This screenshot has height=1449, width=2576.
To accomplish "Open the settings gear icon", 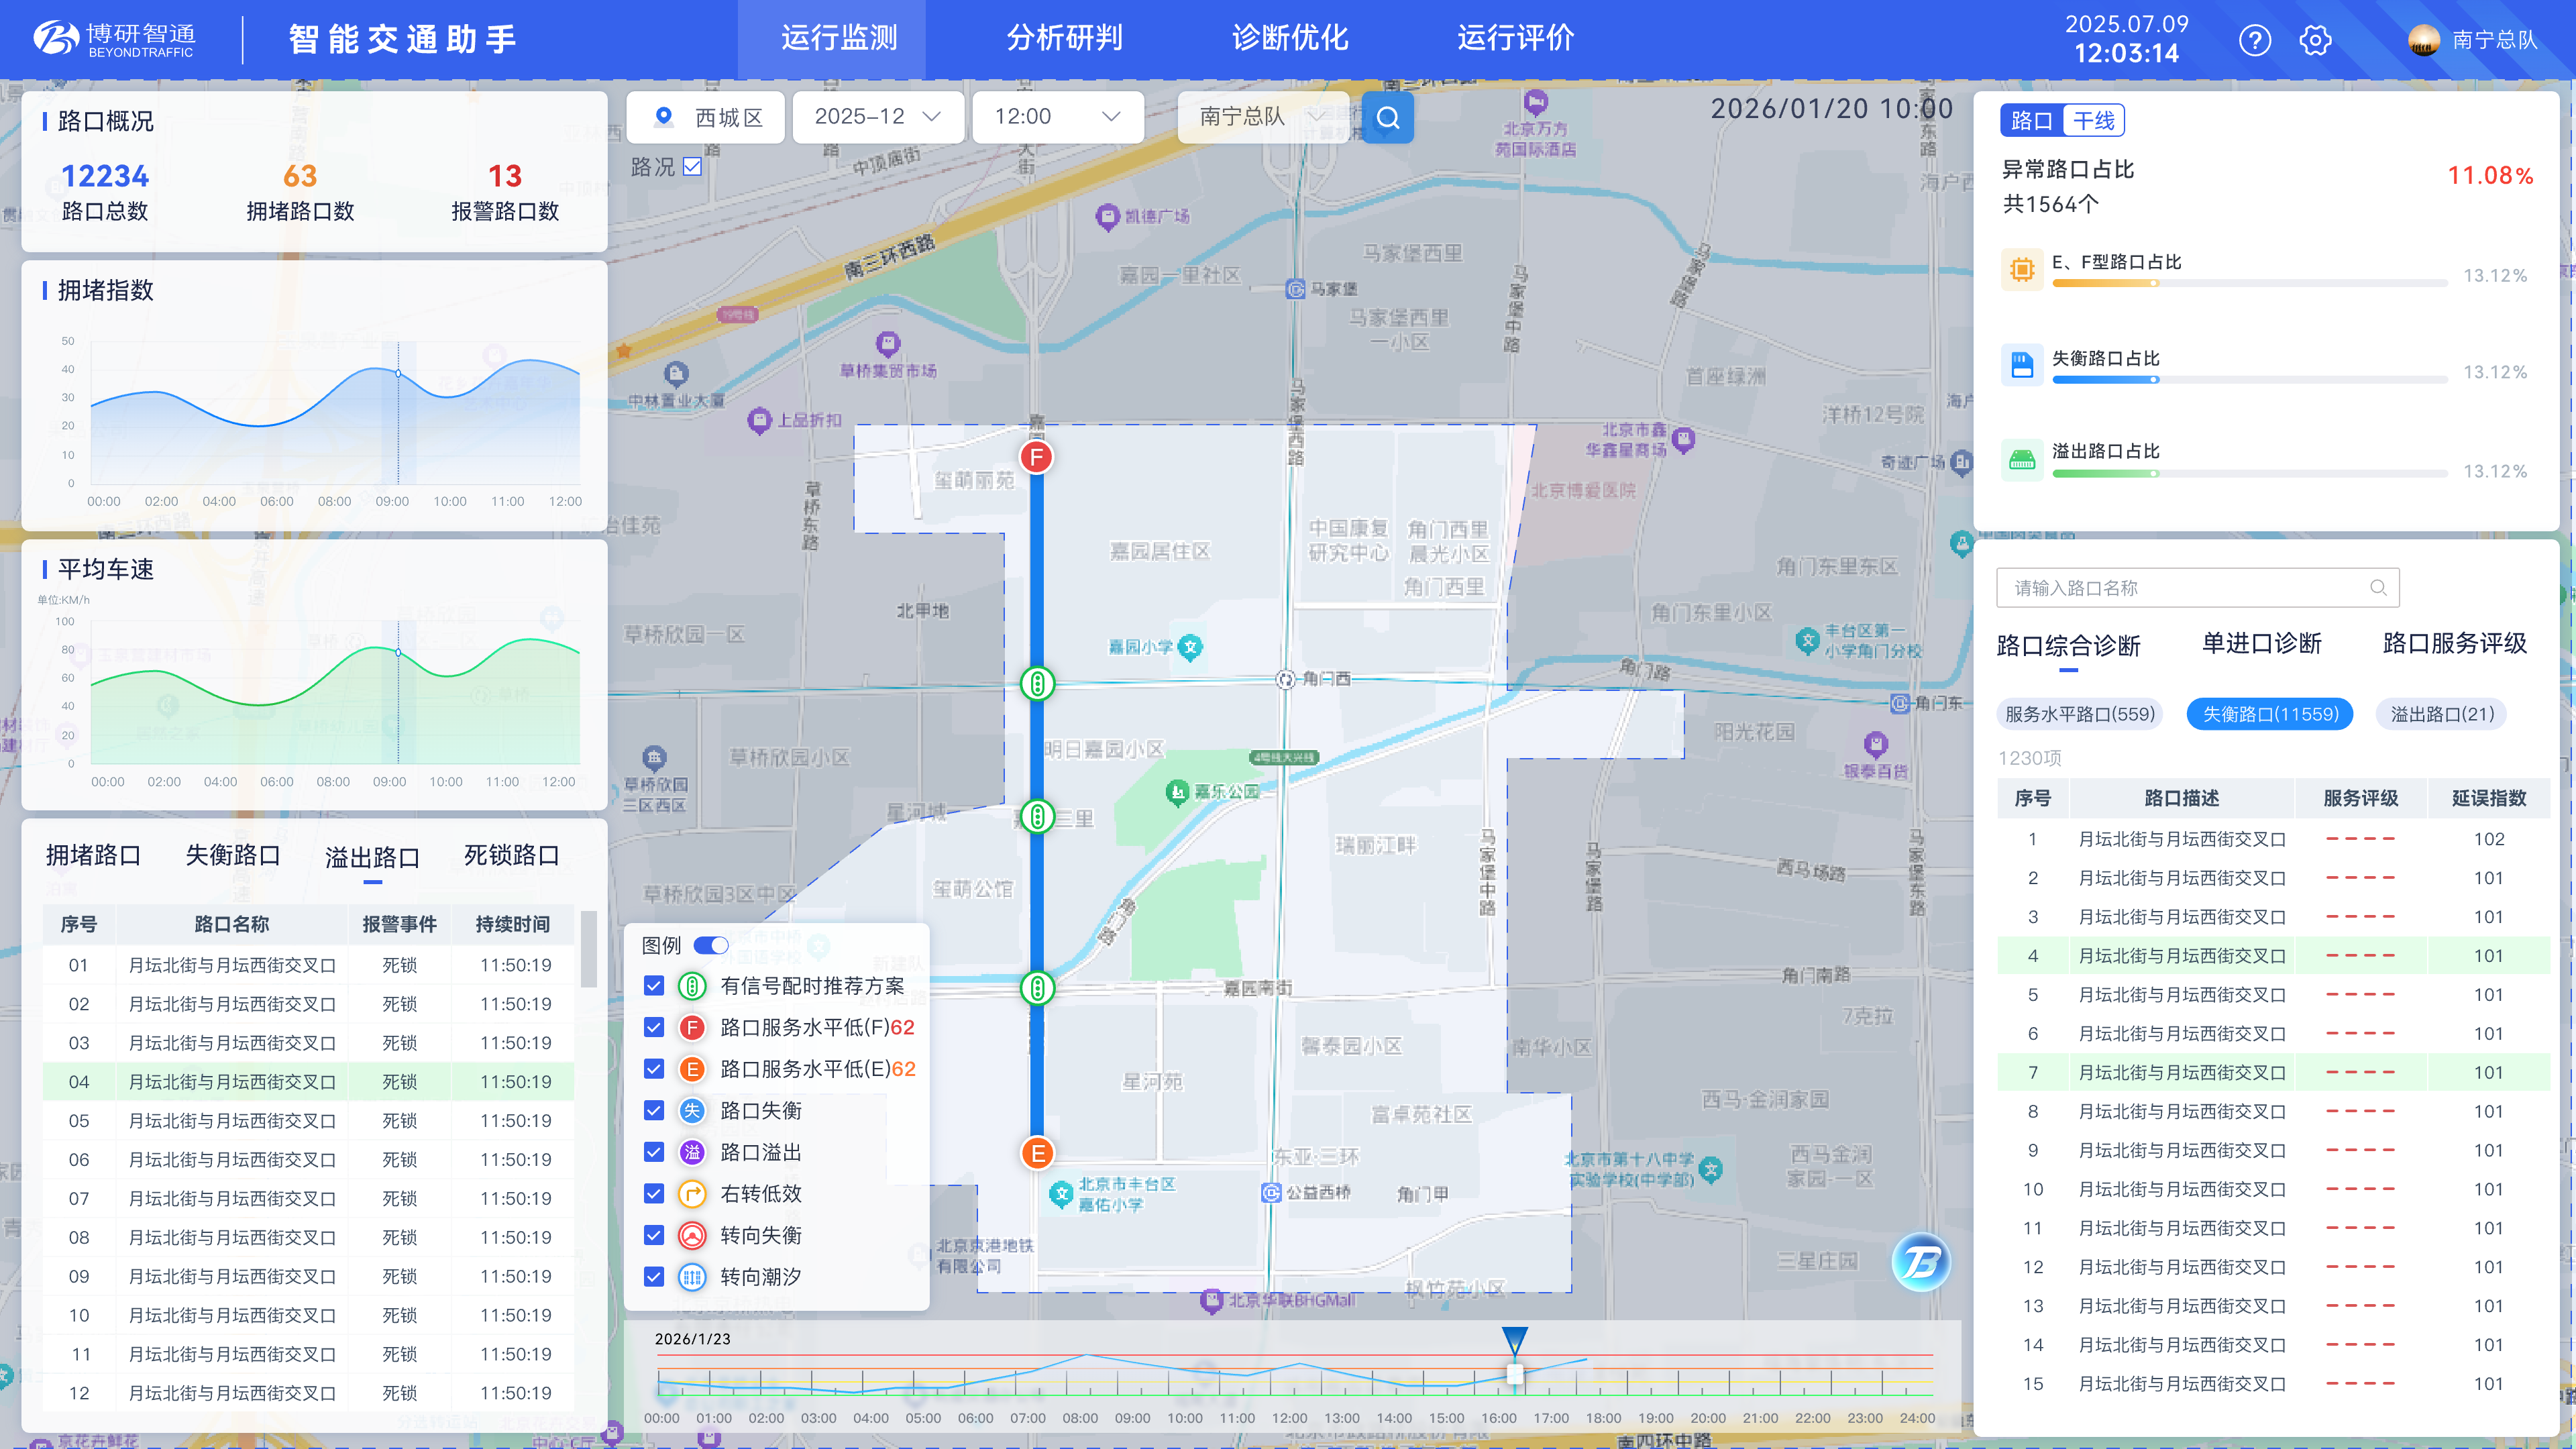I will tap(2315, 40).
